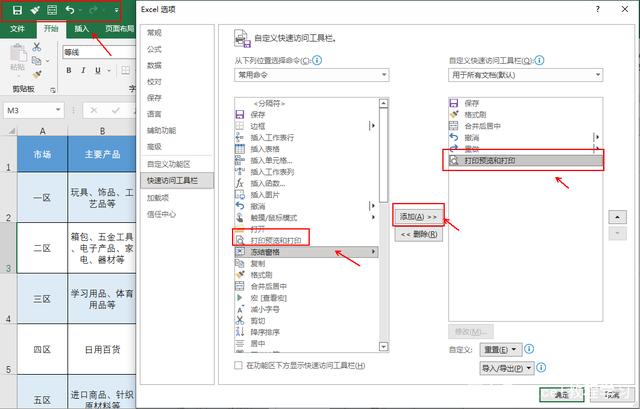
Task: Click the ? help button in the dialog title bar
Action: pos(598,9)
